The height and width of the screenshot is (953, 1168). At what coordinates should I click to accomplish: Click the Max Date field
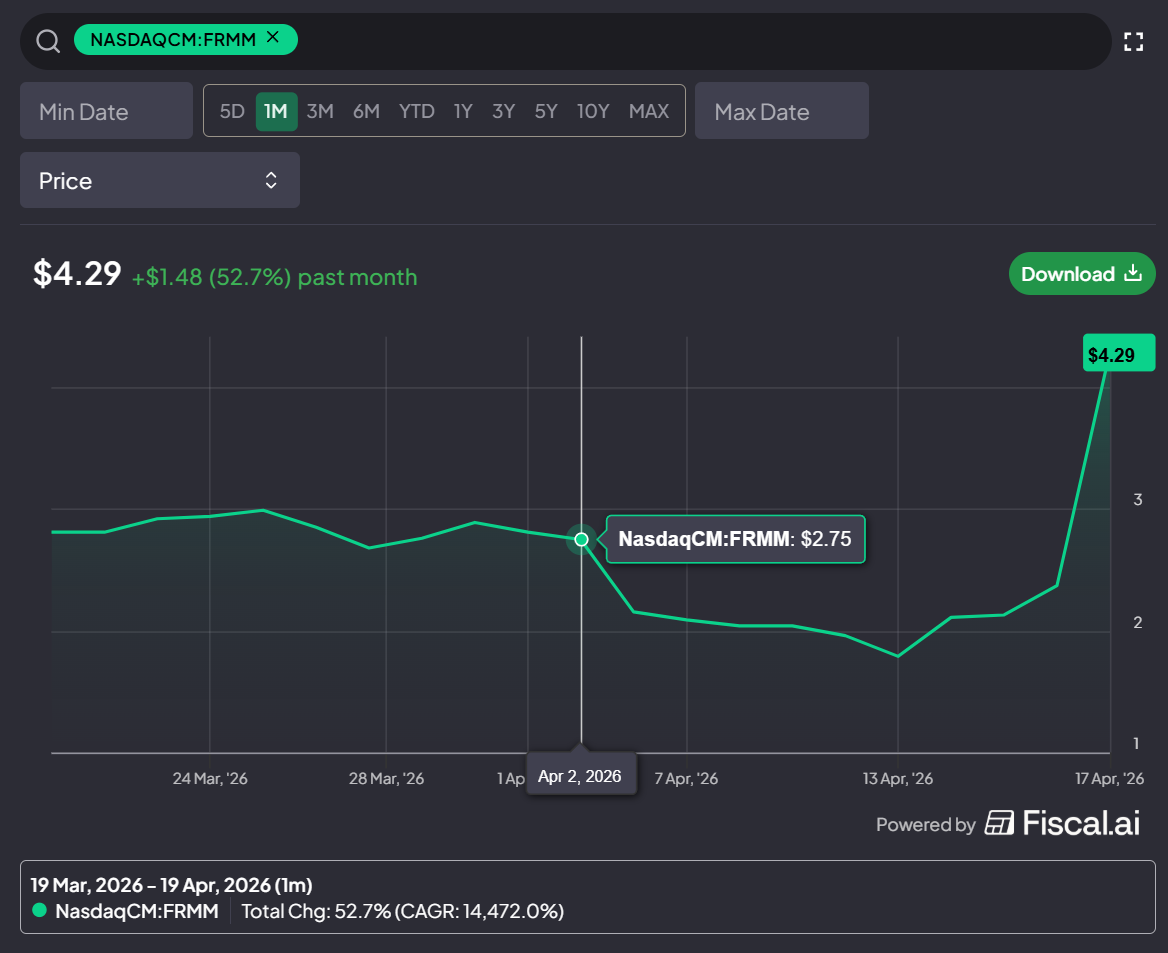click(781, 111)
